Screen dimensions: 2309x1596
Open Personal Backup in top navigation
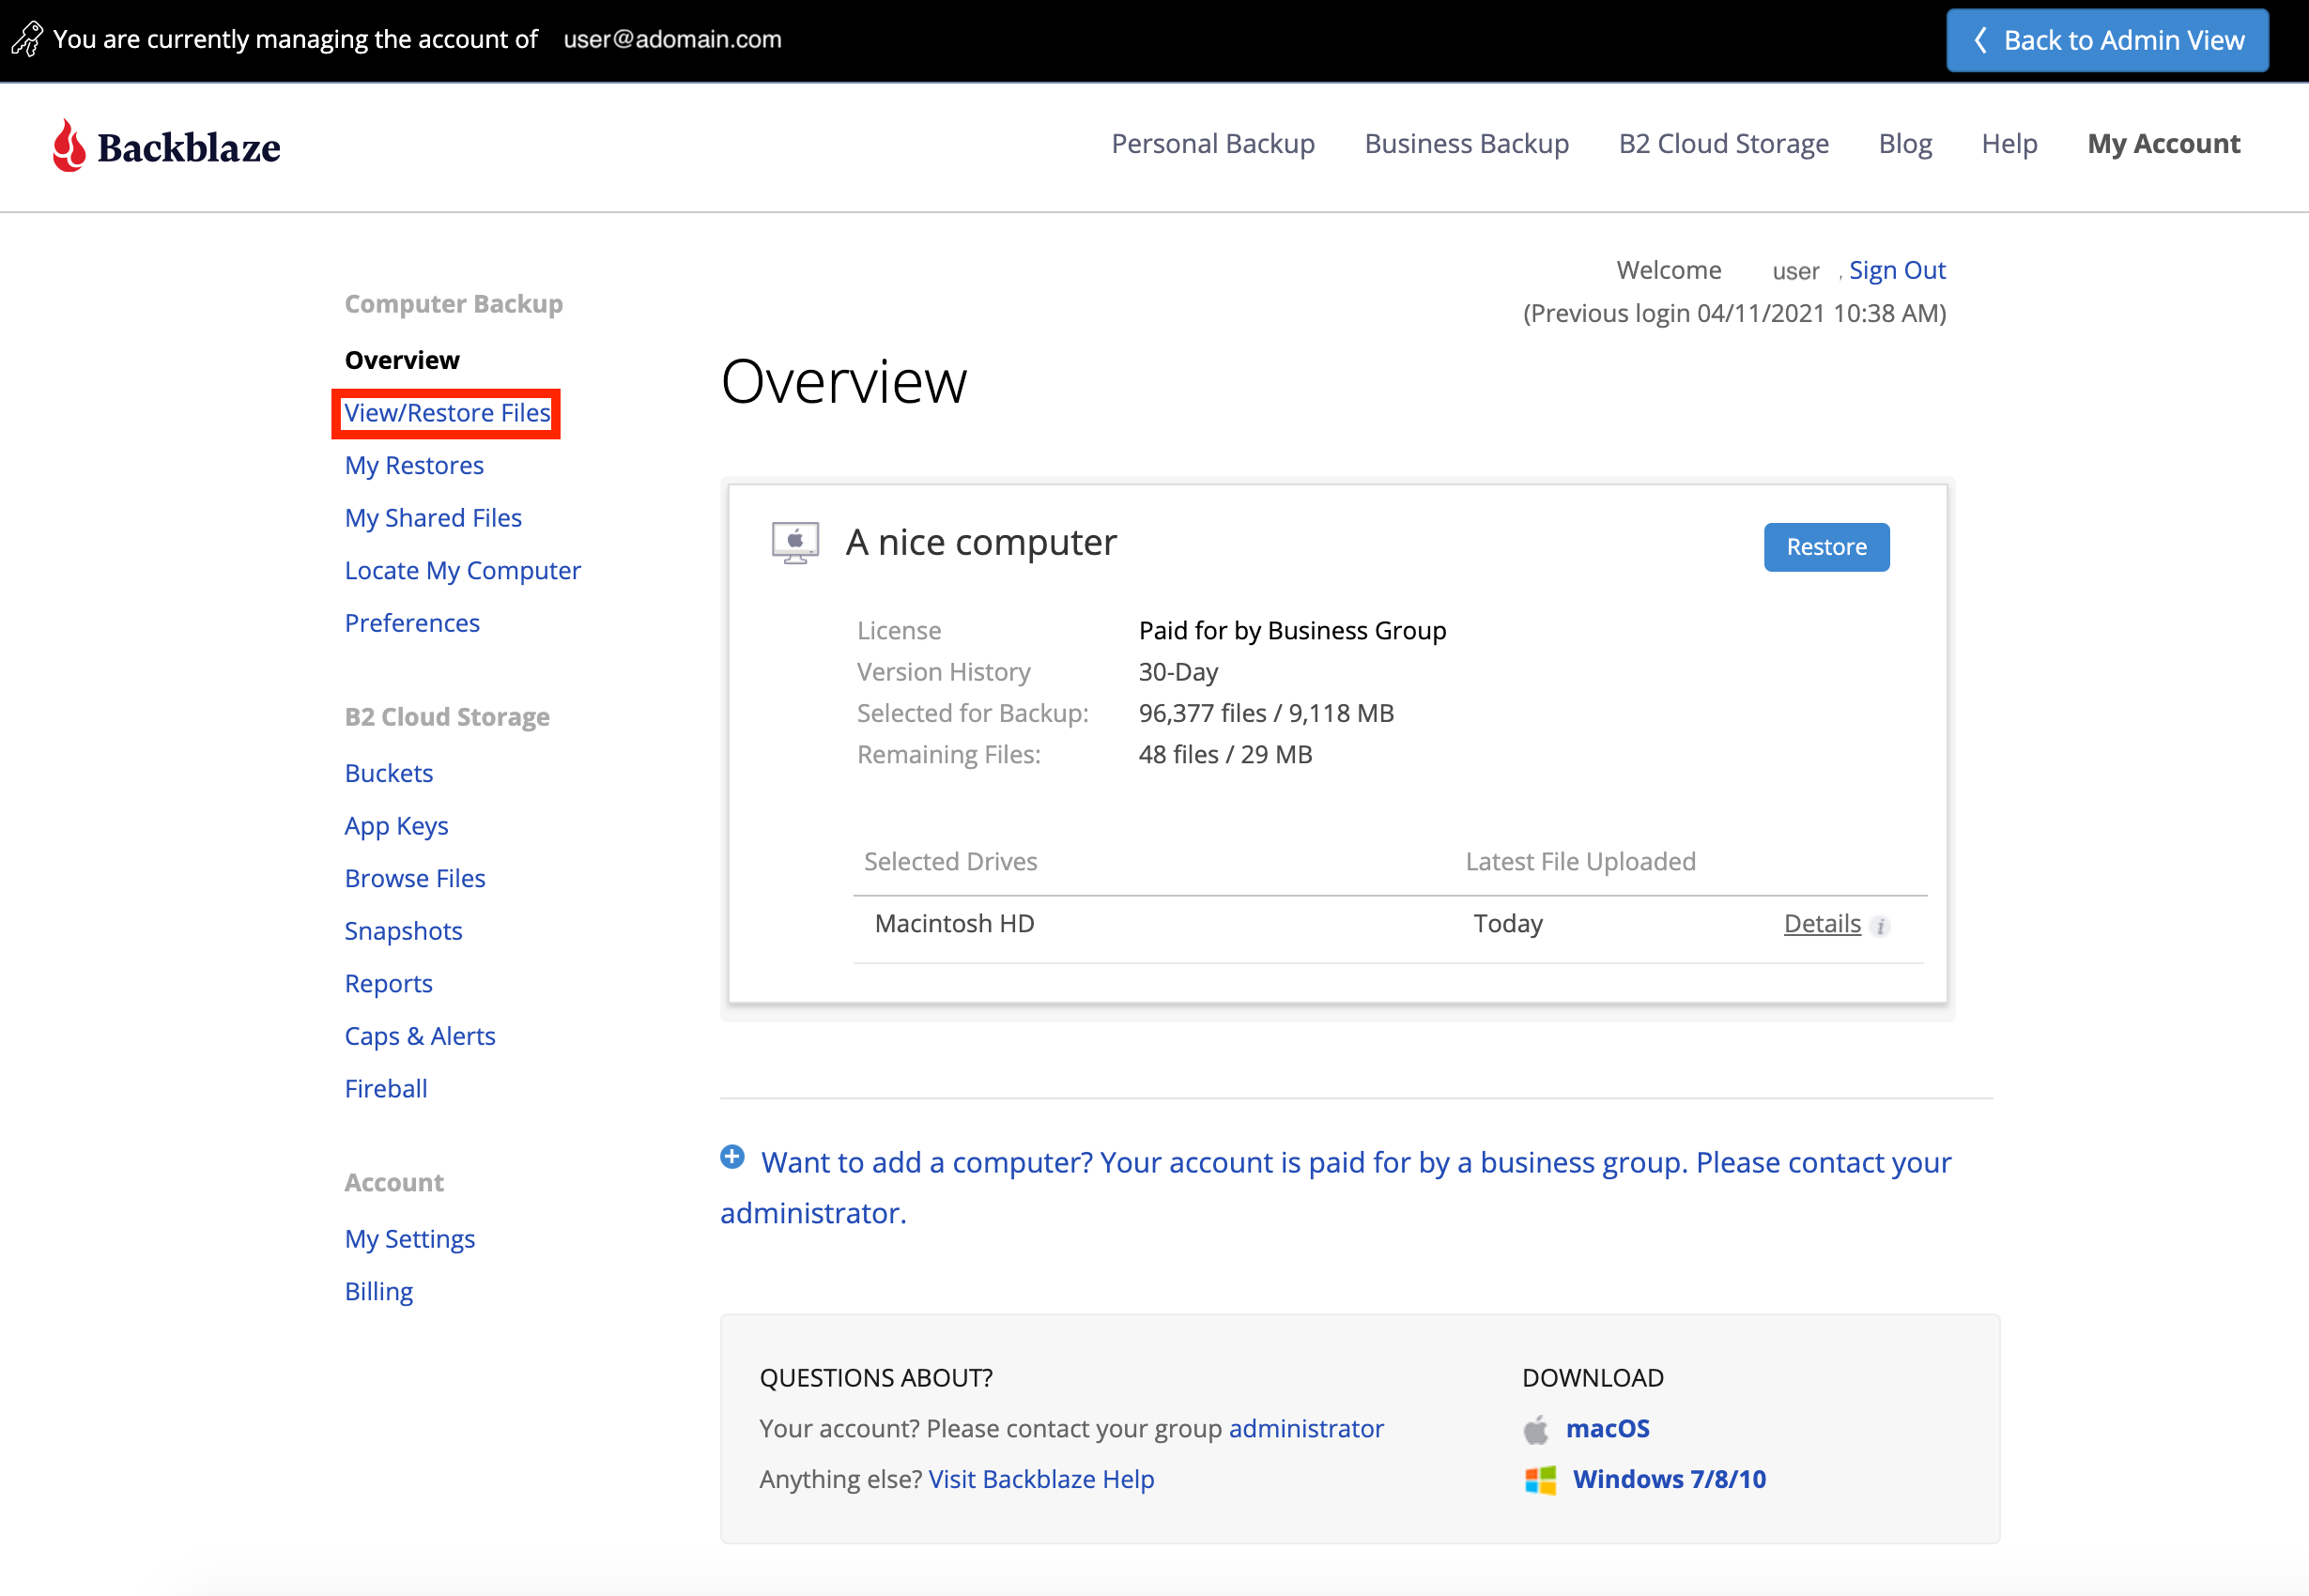(x=1213, y=144)
